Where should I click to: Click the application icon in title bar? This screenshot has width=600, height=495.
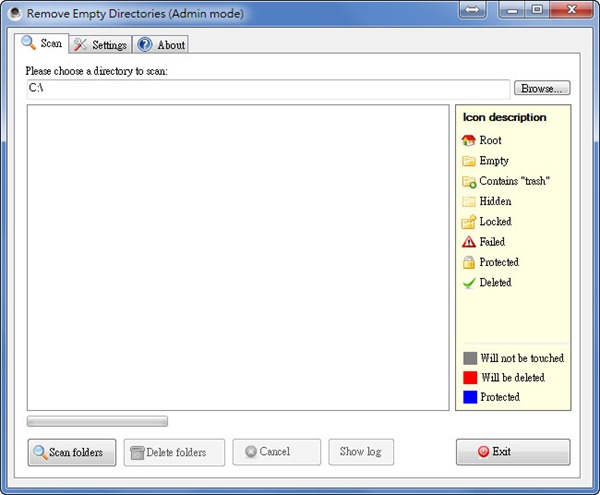[x=15, y=13]
